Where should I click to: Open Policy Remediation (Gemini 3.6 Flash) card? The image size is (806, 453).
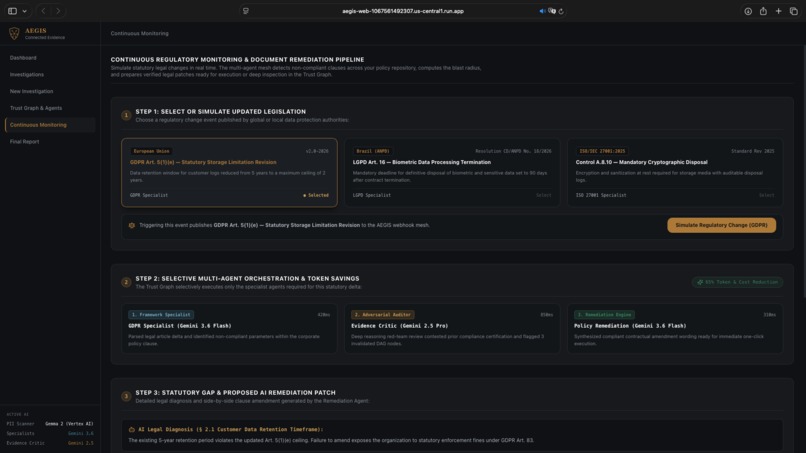[x=675, y=329]
